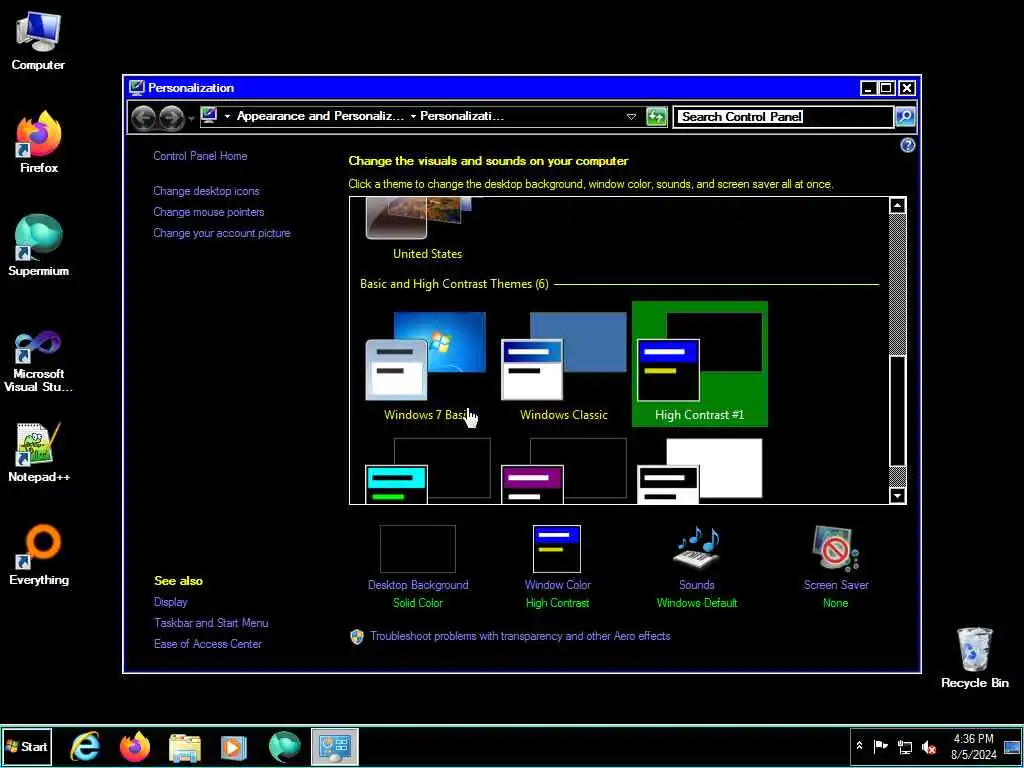1024x768 pixels.
Task: Open Taskbar and Start Menu link
Action: pos(211,622)
